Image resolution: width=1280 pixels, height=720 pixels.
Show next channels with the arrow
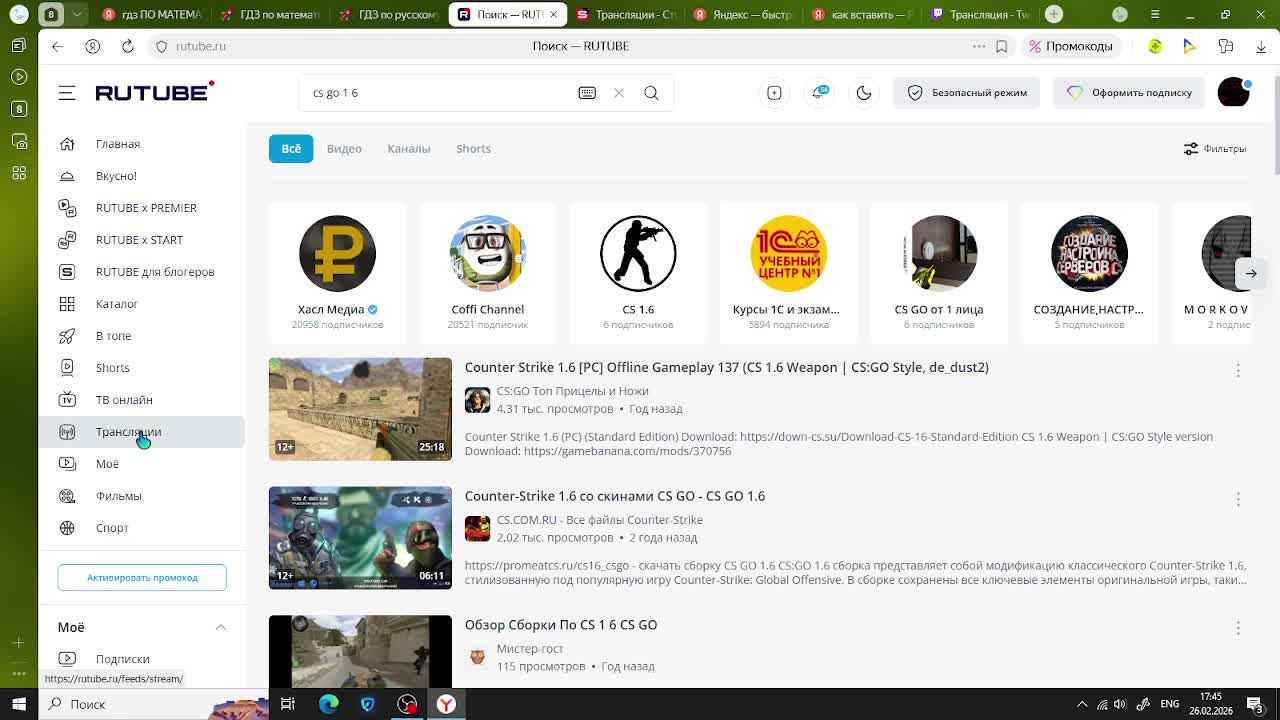click(x=1251, y=273)
